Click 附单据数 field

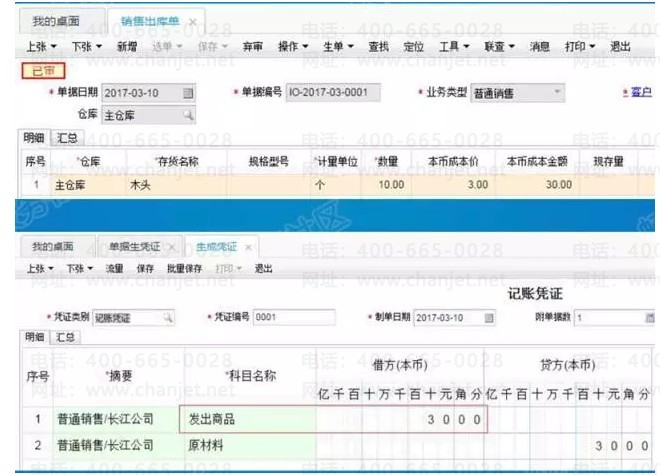(615, 318)
